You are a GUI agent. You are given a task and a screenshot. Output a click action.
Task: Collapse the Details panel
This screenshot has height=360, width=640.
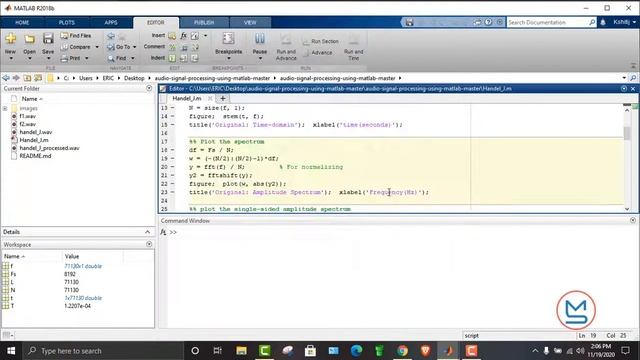click(x=147, y=232)
